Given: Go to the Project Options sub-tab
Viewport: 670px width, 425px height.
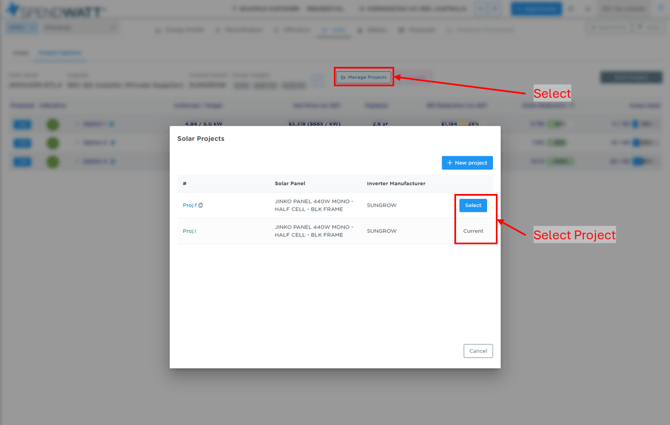Looking at the screenshot, I should [60, 53].
